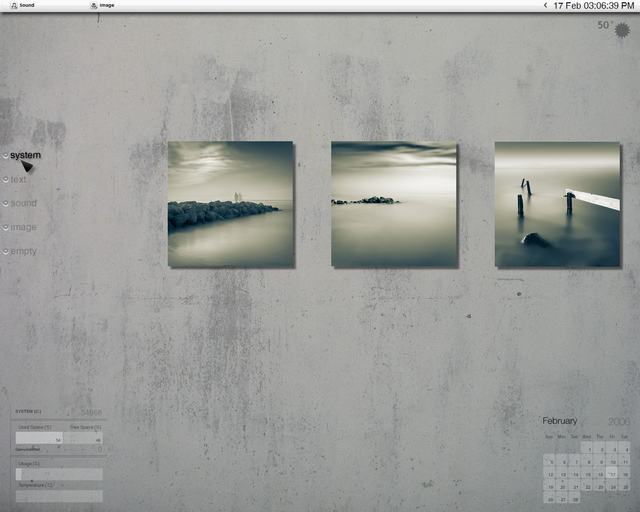Expand the hidden tray arrow beside the clock
The width and height of the screenshot is (640, 512).
pos(545,5)
